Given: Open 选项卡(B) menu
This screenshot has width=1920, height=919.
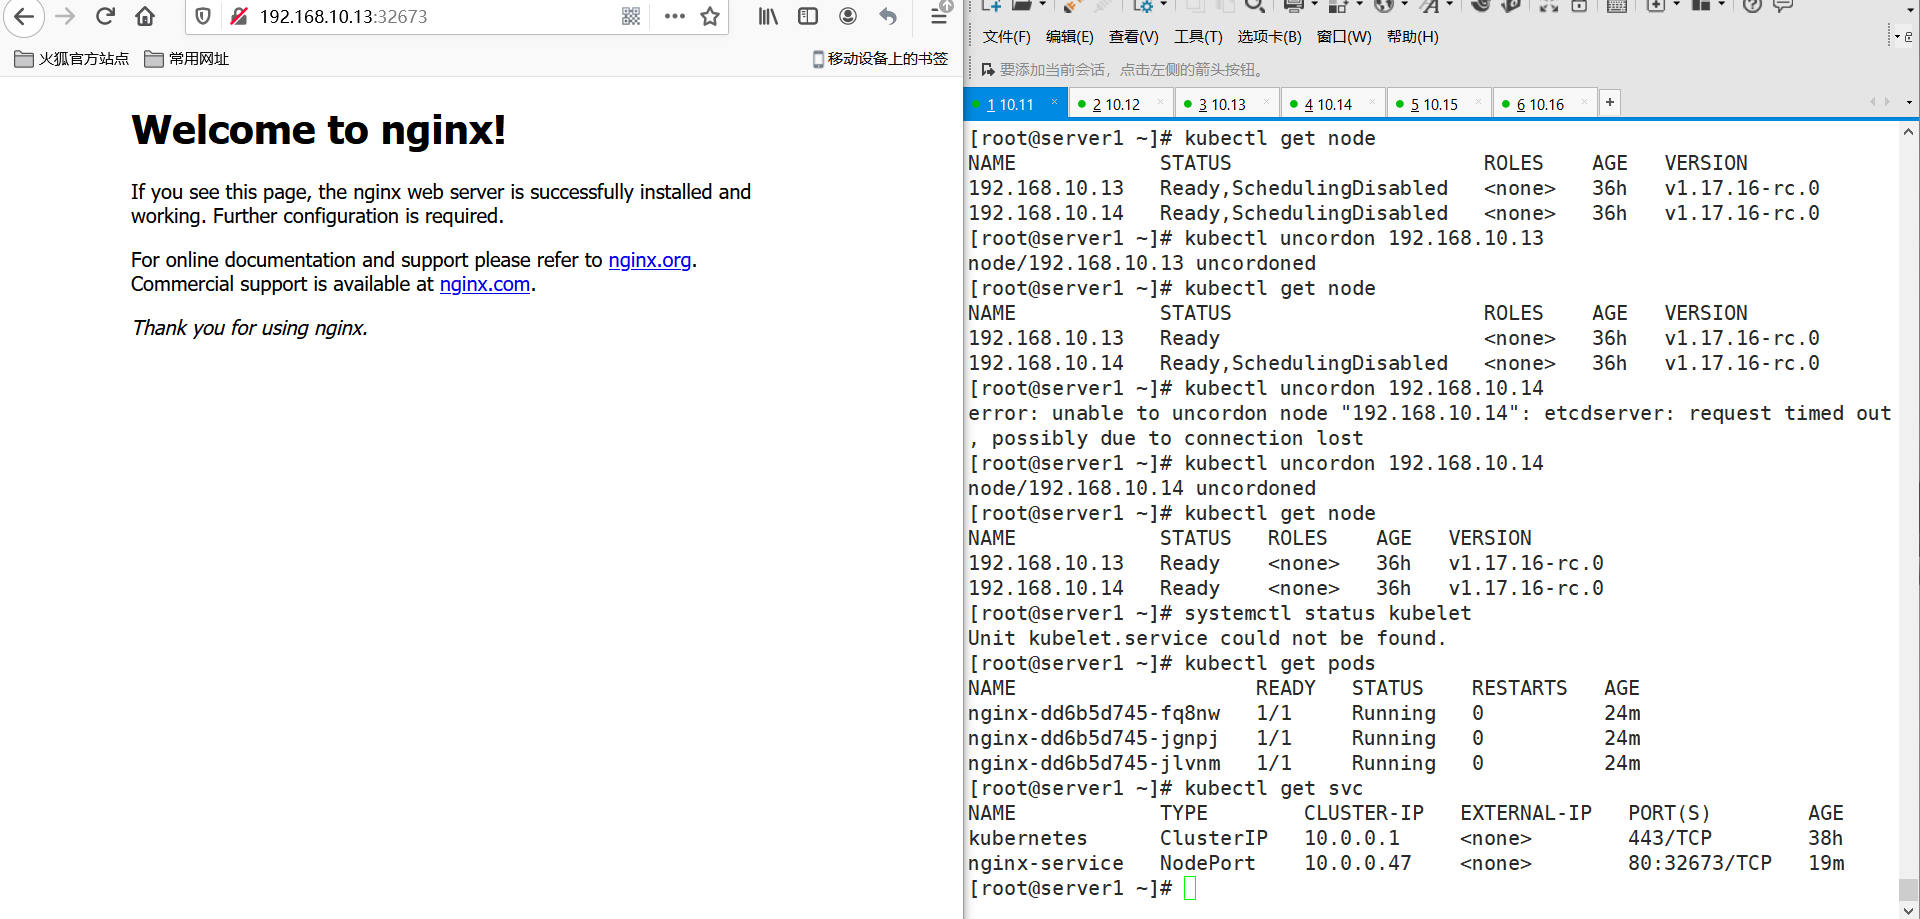Looking at the screenshot, I should pyautogui.click(x=1269, y=37).
